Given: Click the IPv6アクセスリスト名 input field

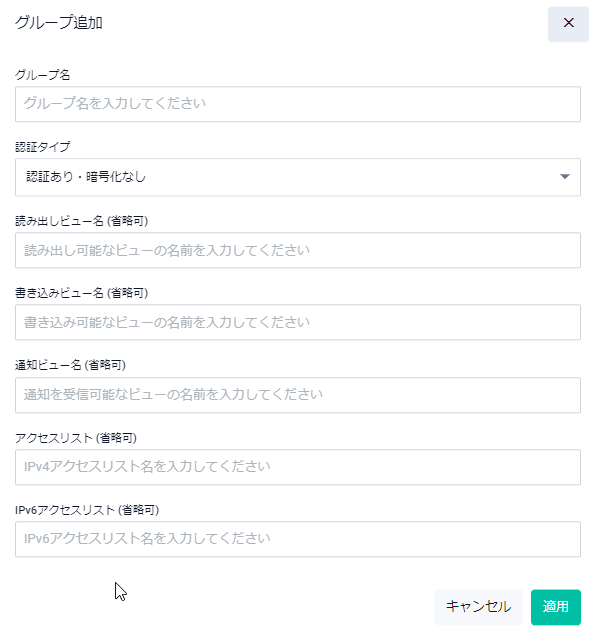Looking at the screenshot, I should [x=298, y=539].
